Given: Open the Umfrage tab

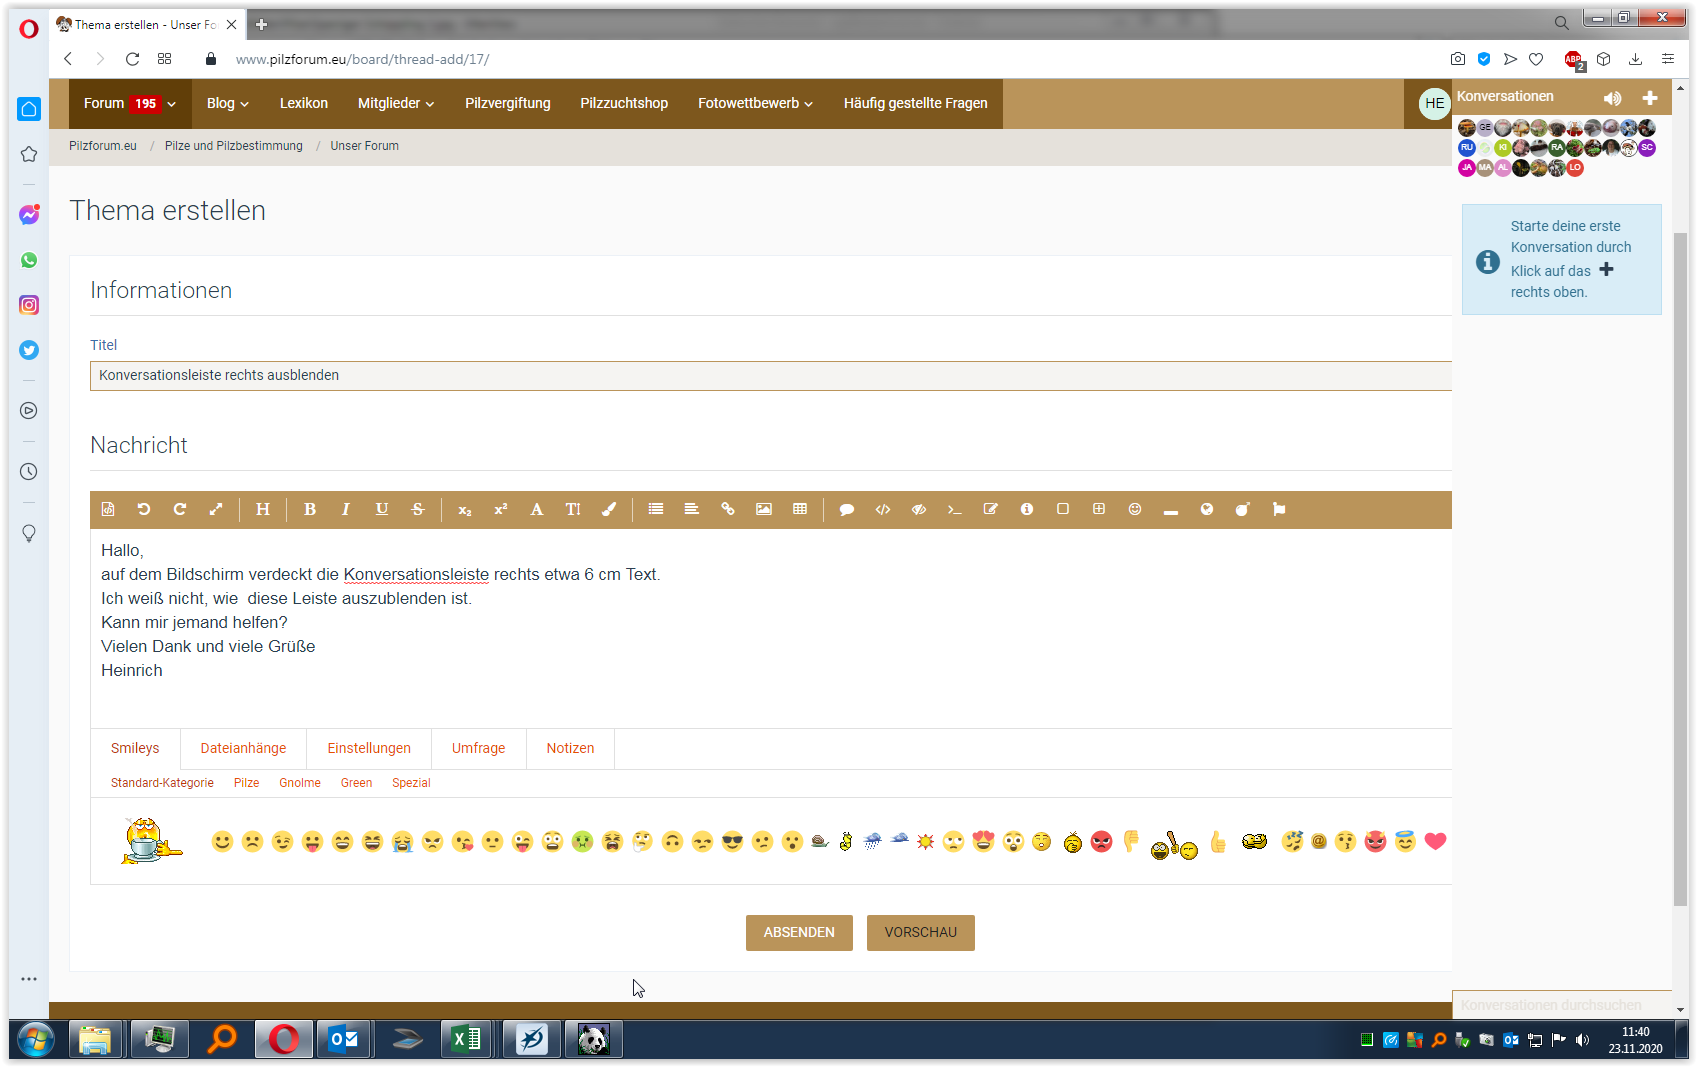Looking at the screenshot, I should pos(478,748).
